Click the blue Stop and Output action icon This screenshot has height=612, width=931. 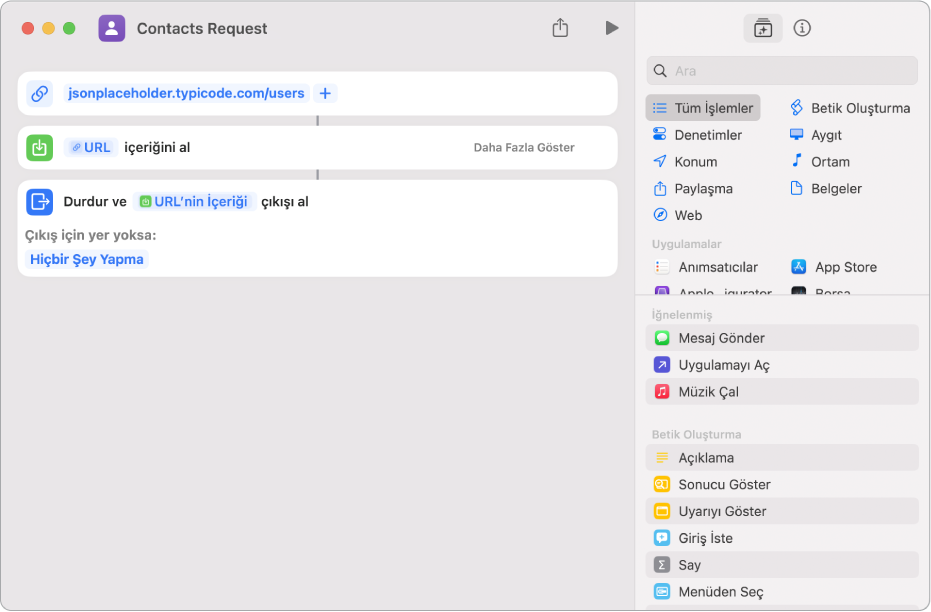pyautogui.click(x=39, y=202)
